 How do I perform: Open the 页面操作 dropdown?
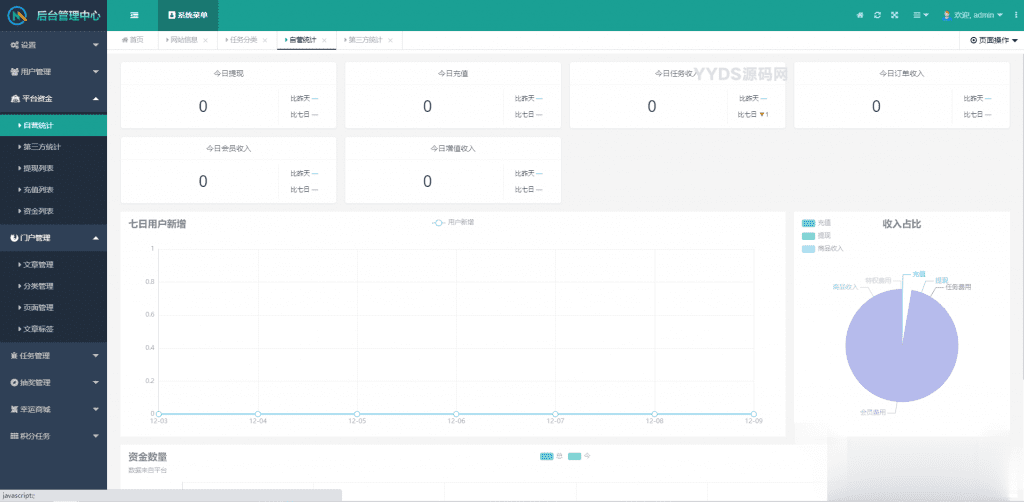click(994, 40)
